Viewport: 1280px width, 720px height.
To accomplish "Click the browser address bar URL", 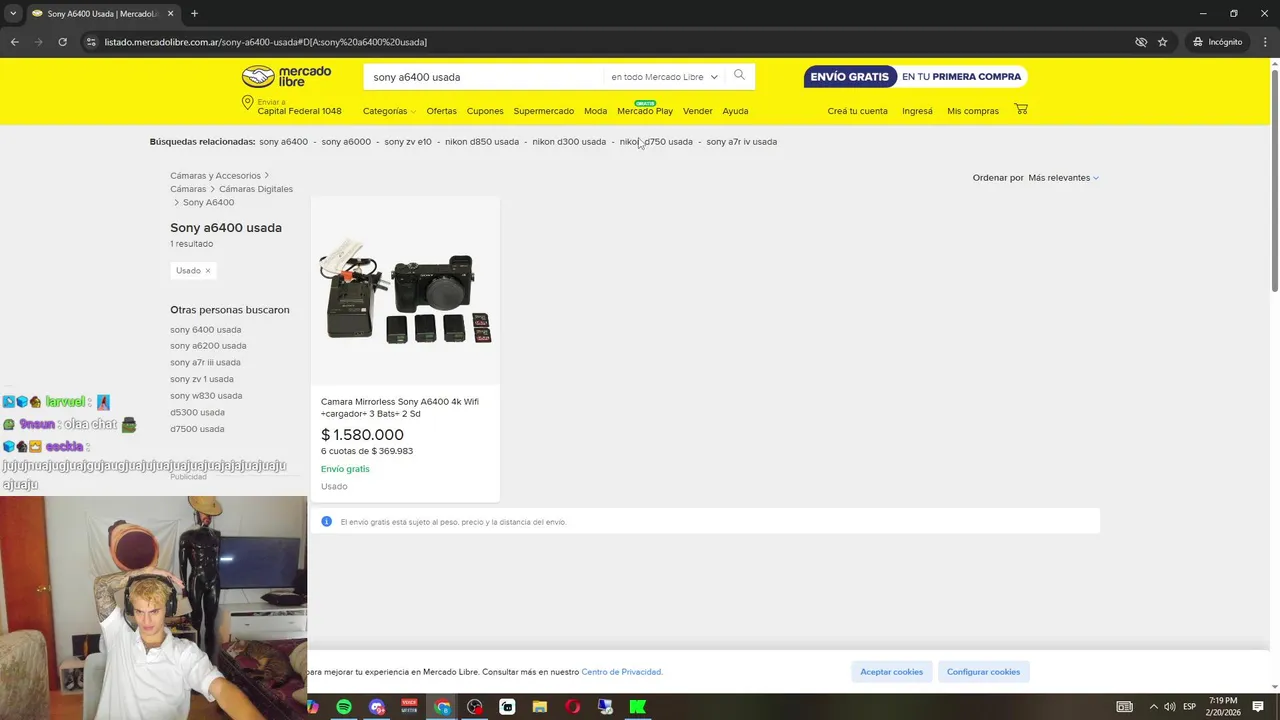I will [x=265, y=42].
